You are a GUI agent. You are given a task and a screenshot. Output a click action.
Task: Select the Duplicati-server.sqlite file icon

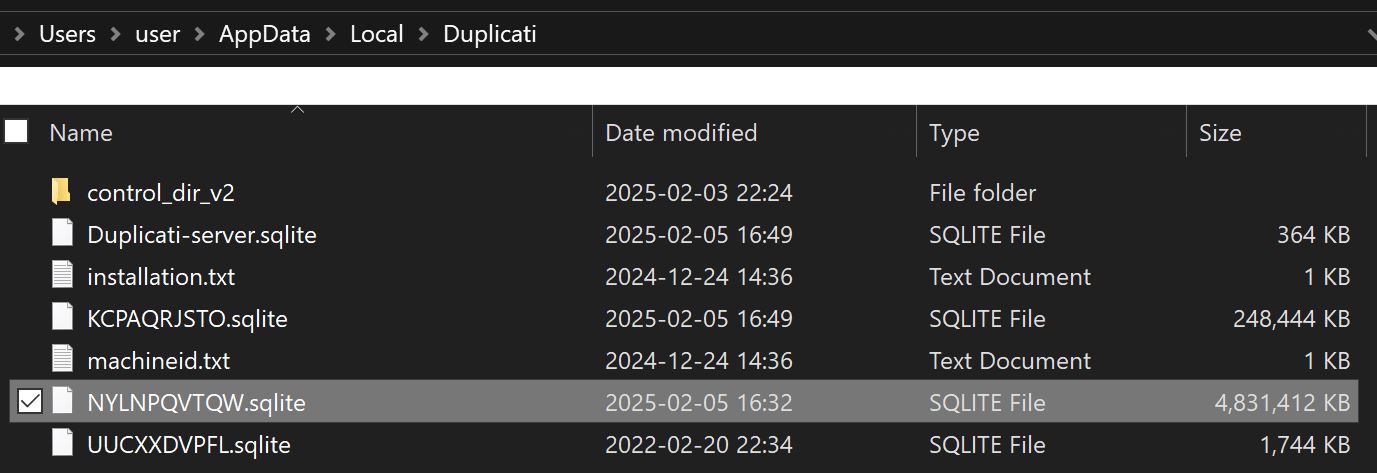(x=62, y=234)
